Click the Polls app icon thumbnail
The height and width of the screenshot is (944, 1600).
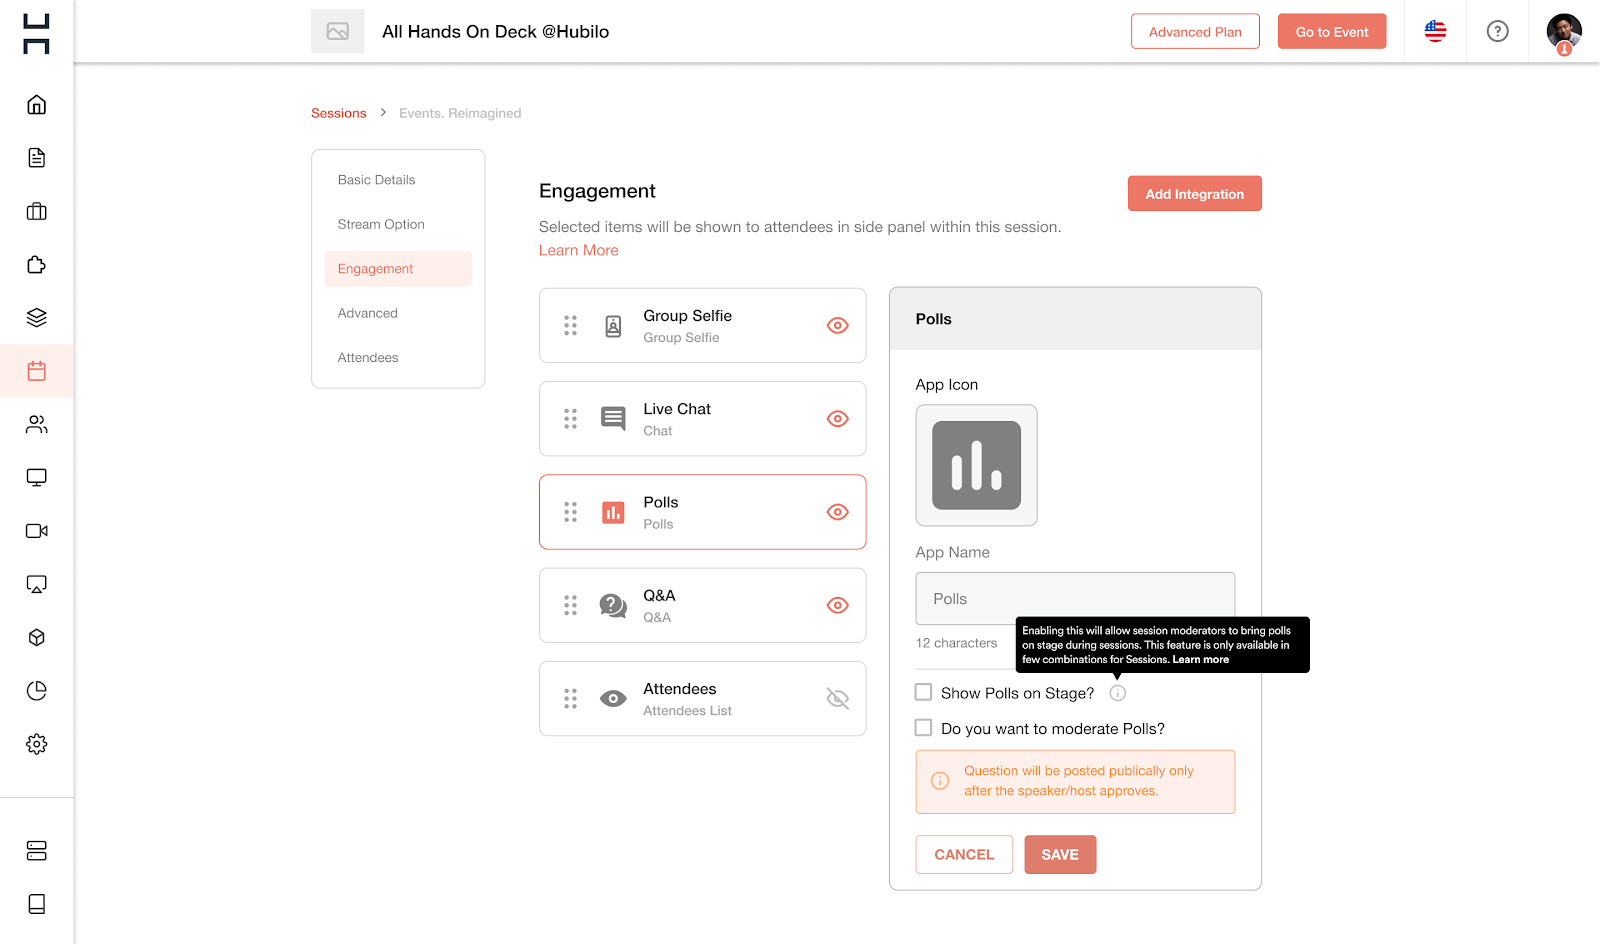coord(977,465)
